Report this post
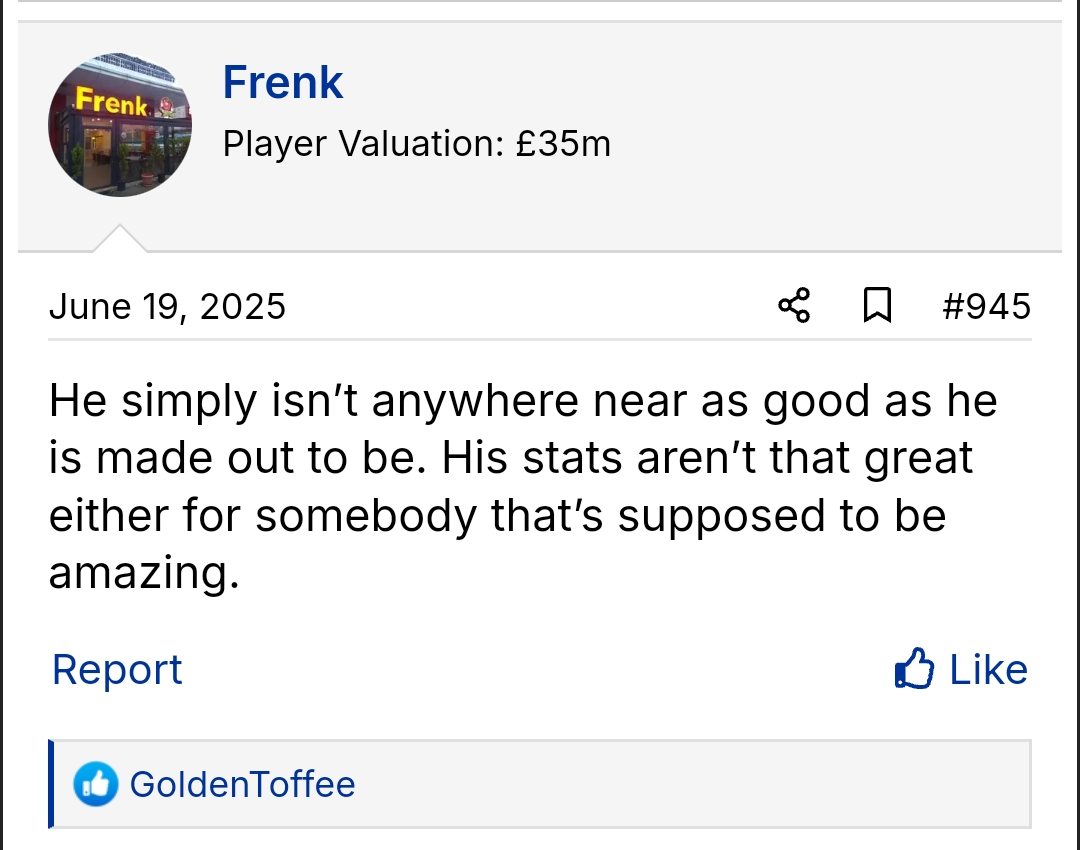The width and height of the screenshot is (1080, 850). pyautogui.click(x=117, y=669)
